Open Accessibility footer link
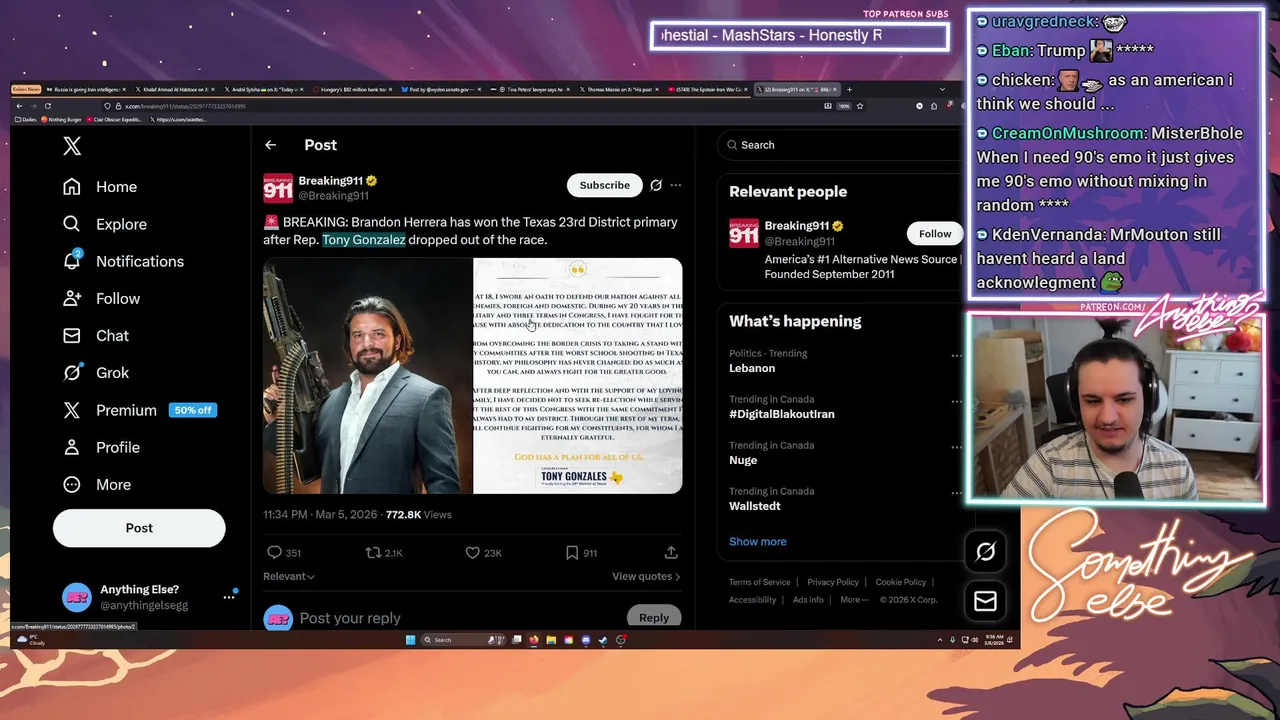This screenshot has width=1280, height=720. click(752, 599)
